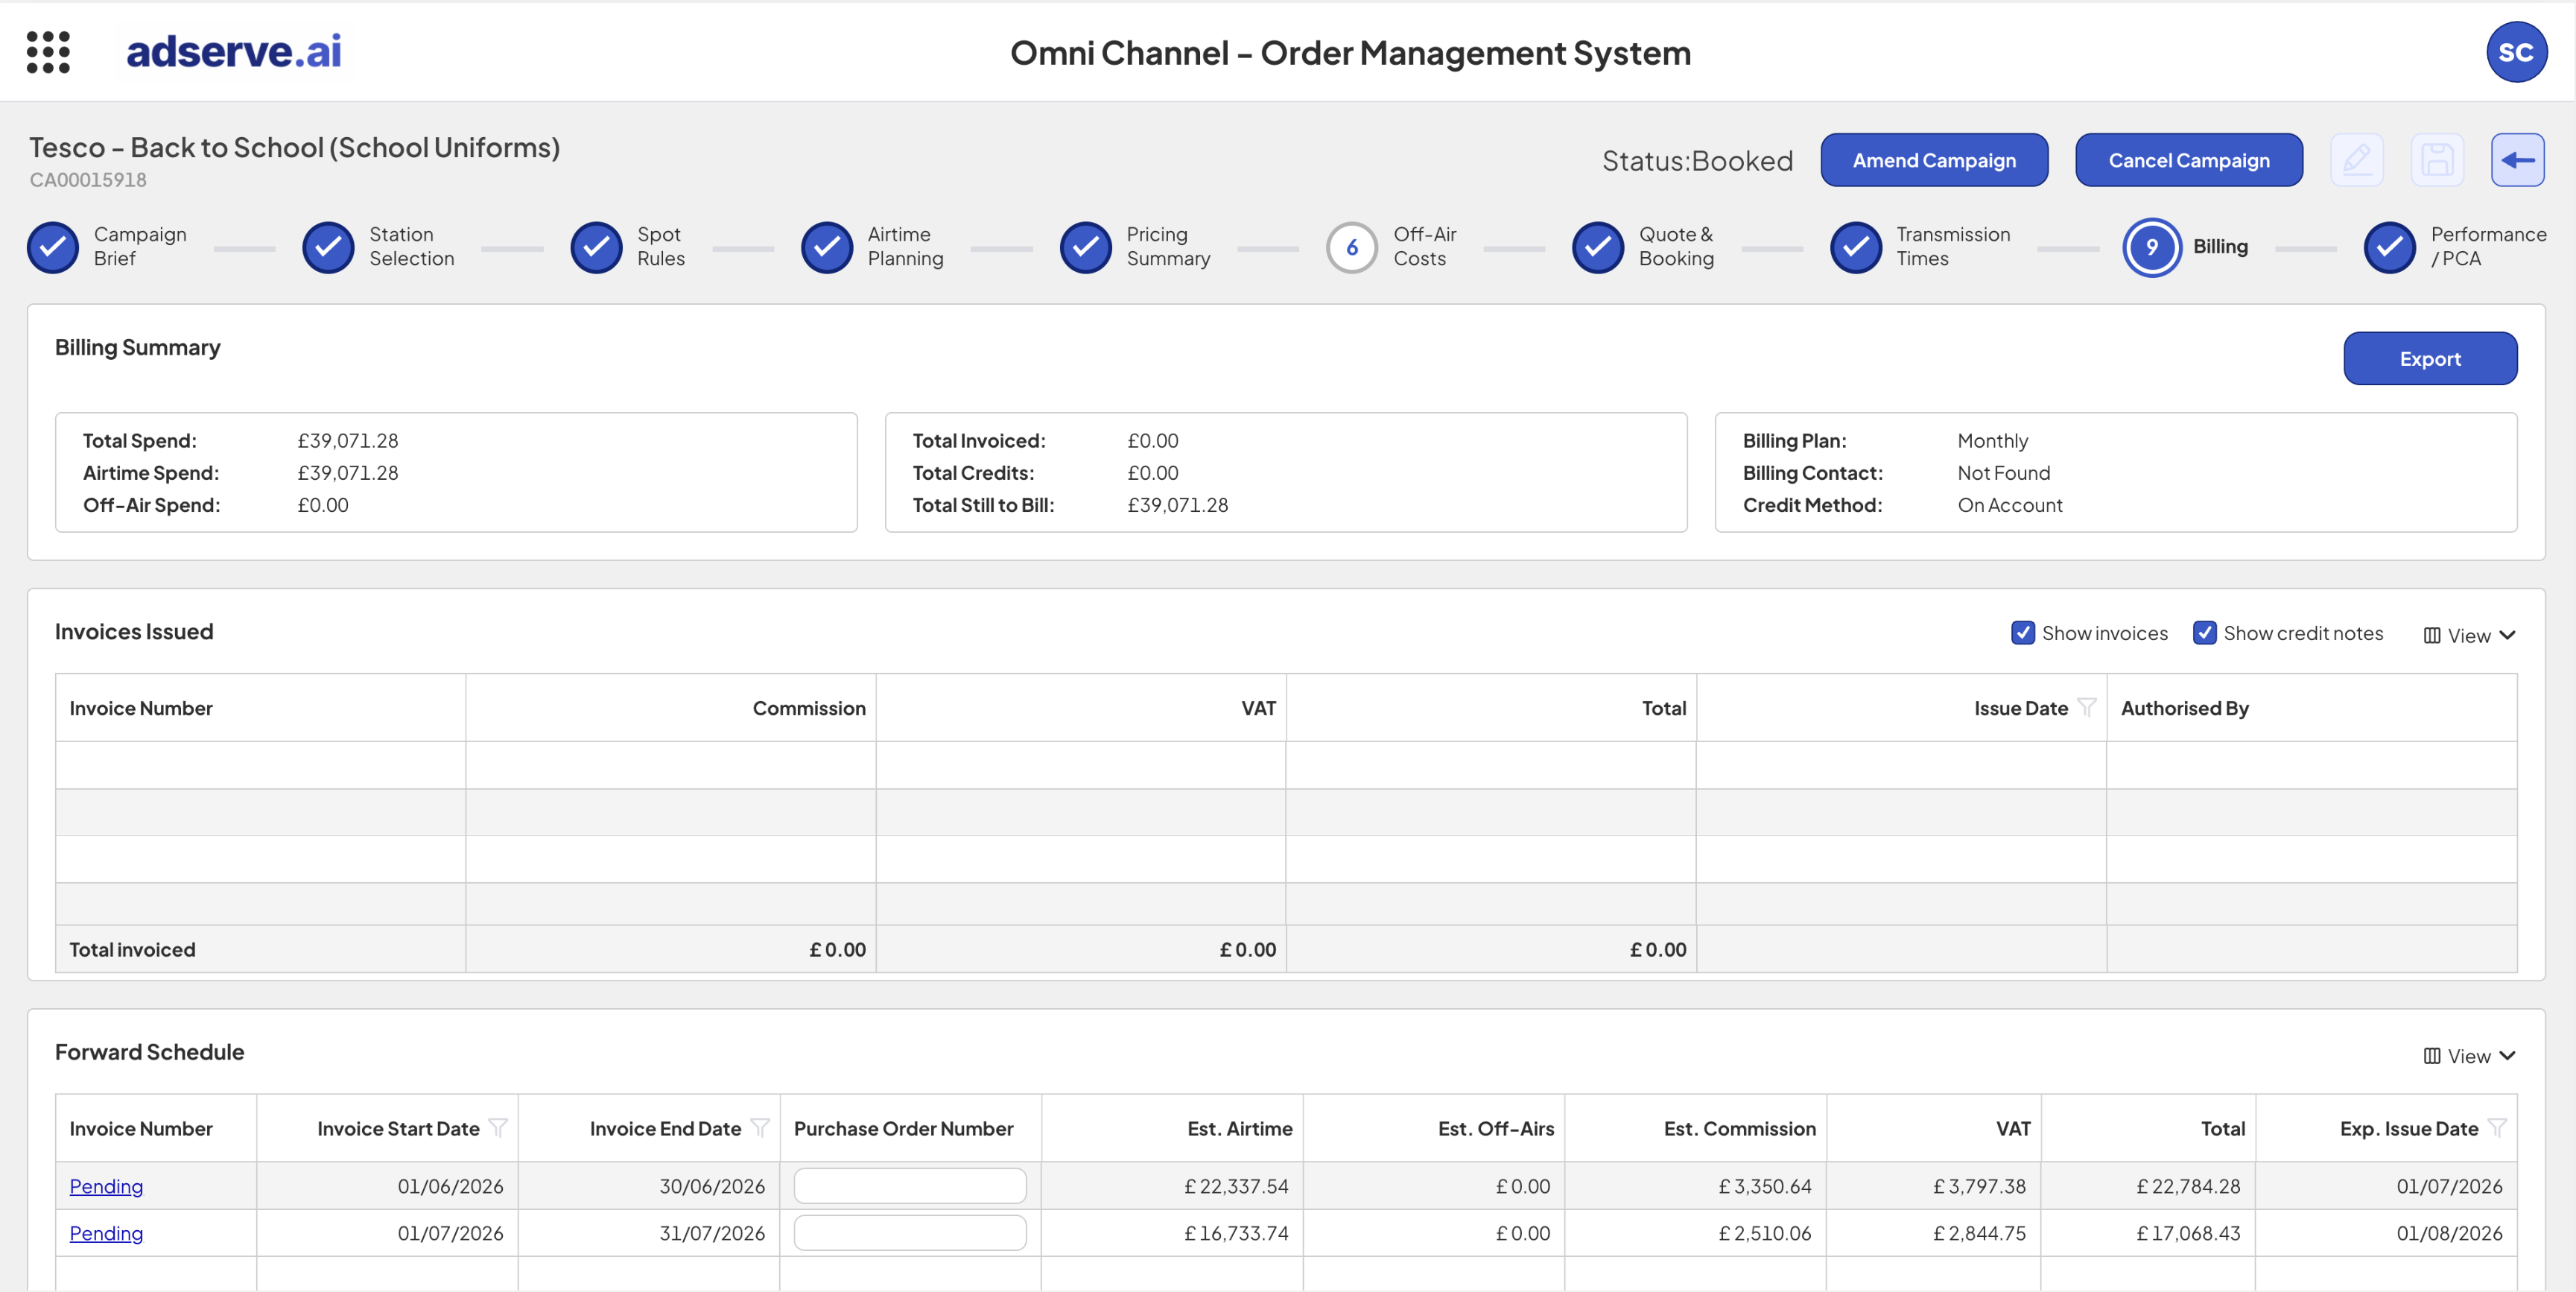Screen dimensions: 2576x1292
Task: Click Quote & Booking step checkmark icon
Action: [1598, 247]
